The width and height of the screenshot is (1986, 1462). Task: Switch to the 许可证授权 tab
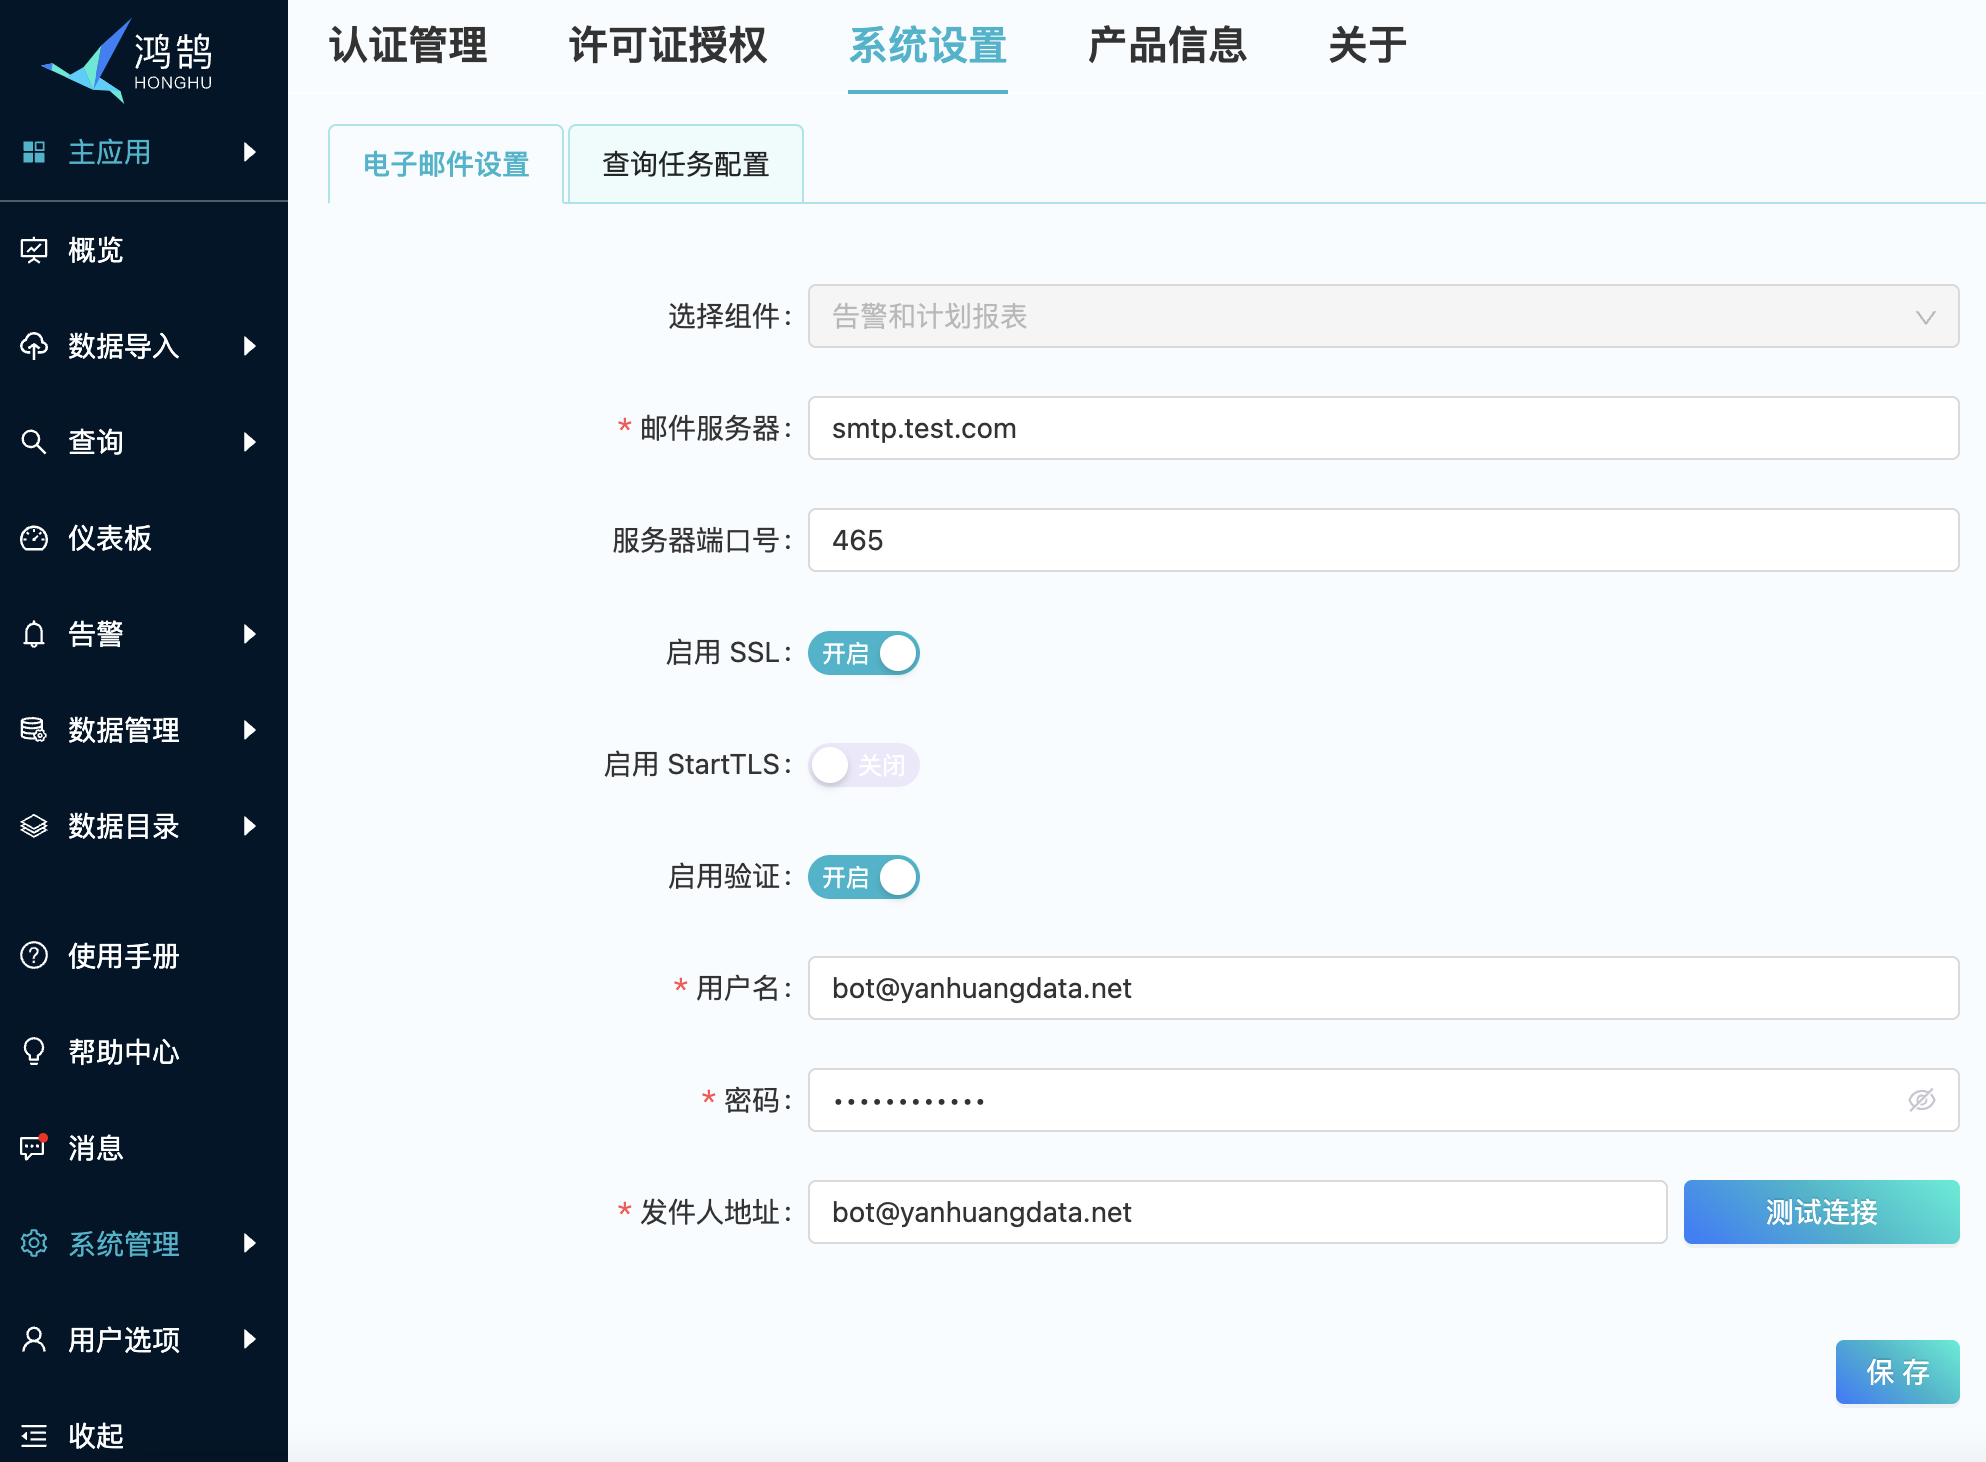tap(668, 46)
